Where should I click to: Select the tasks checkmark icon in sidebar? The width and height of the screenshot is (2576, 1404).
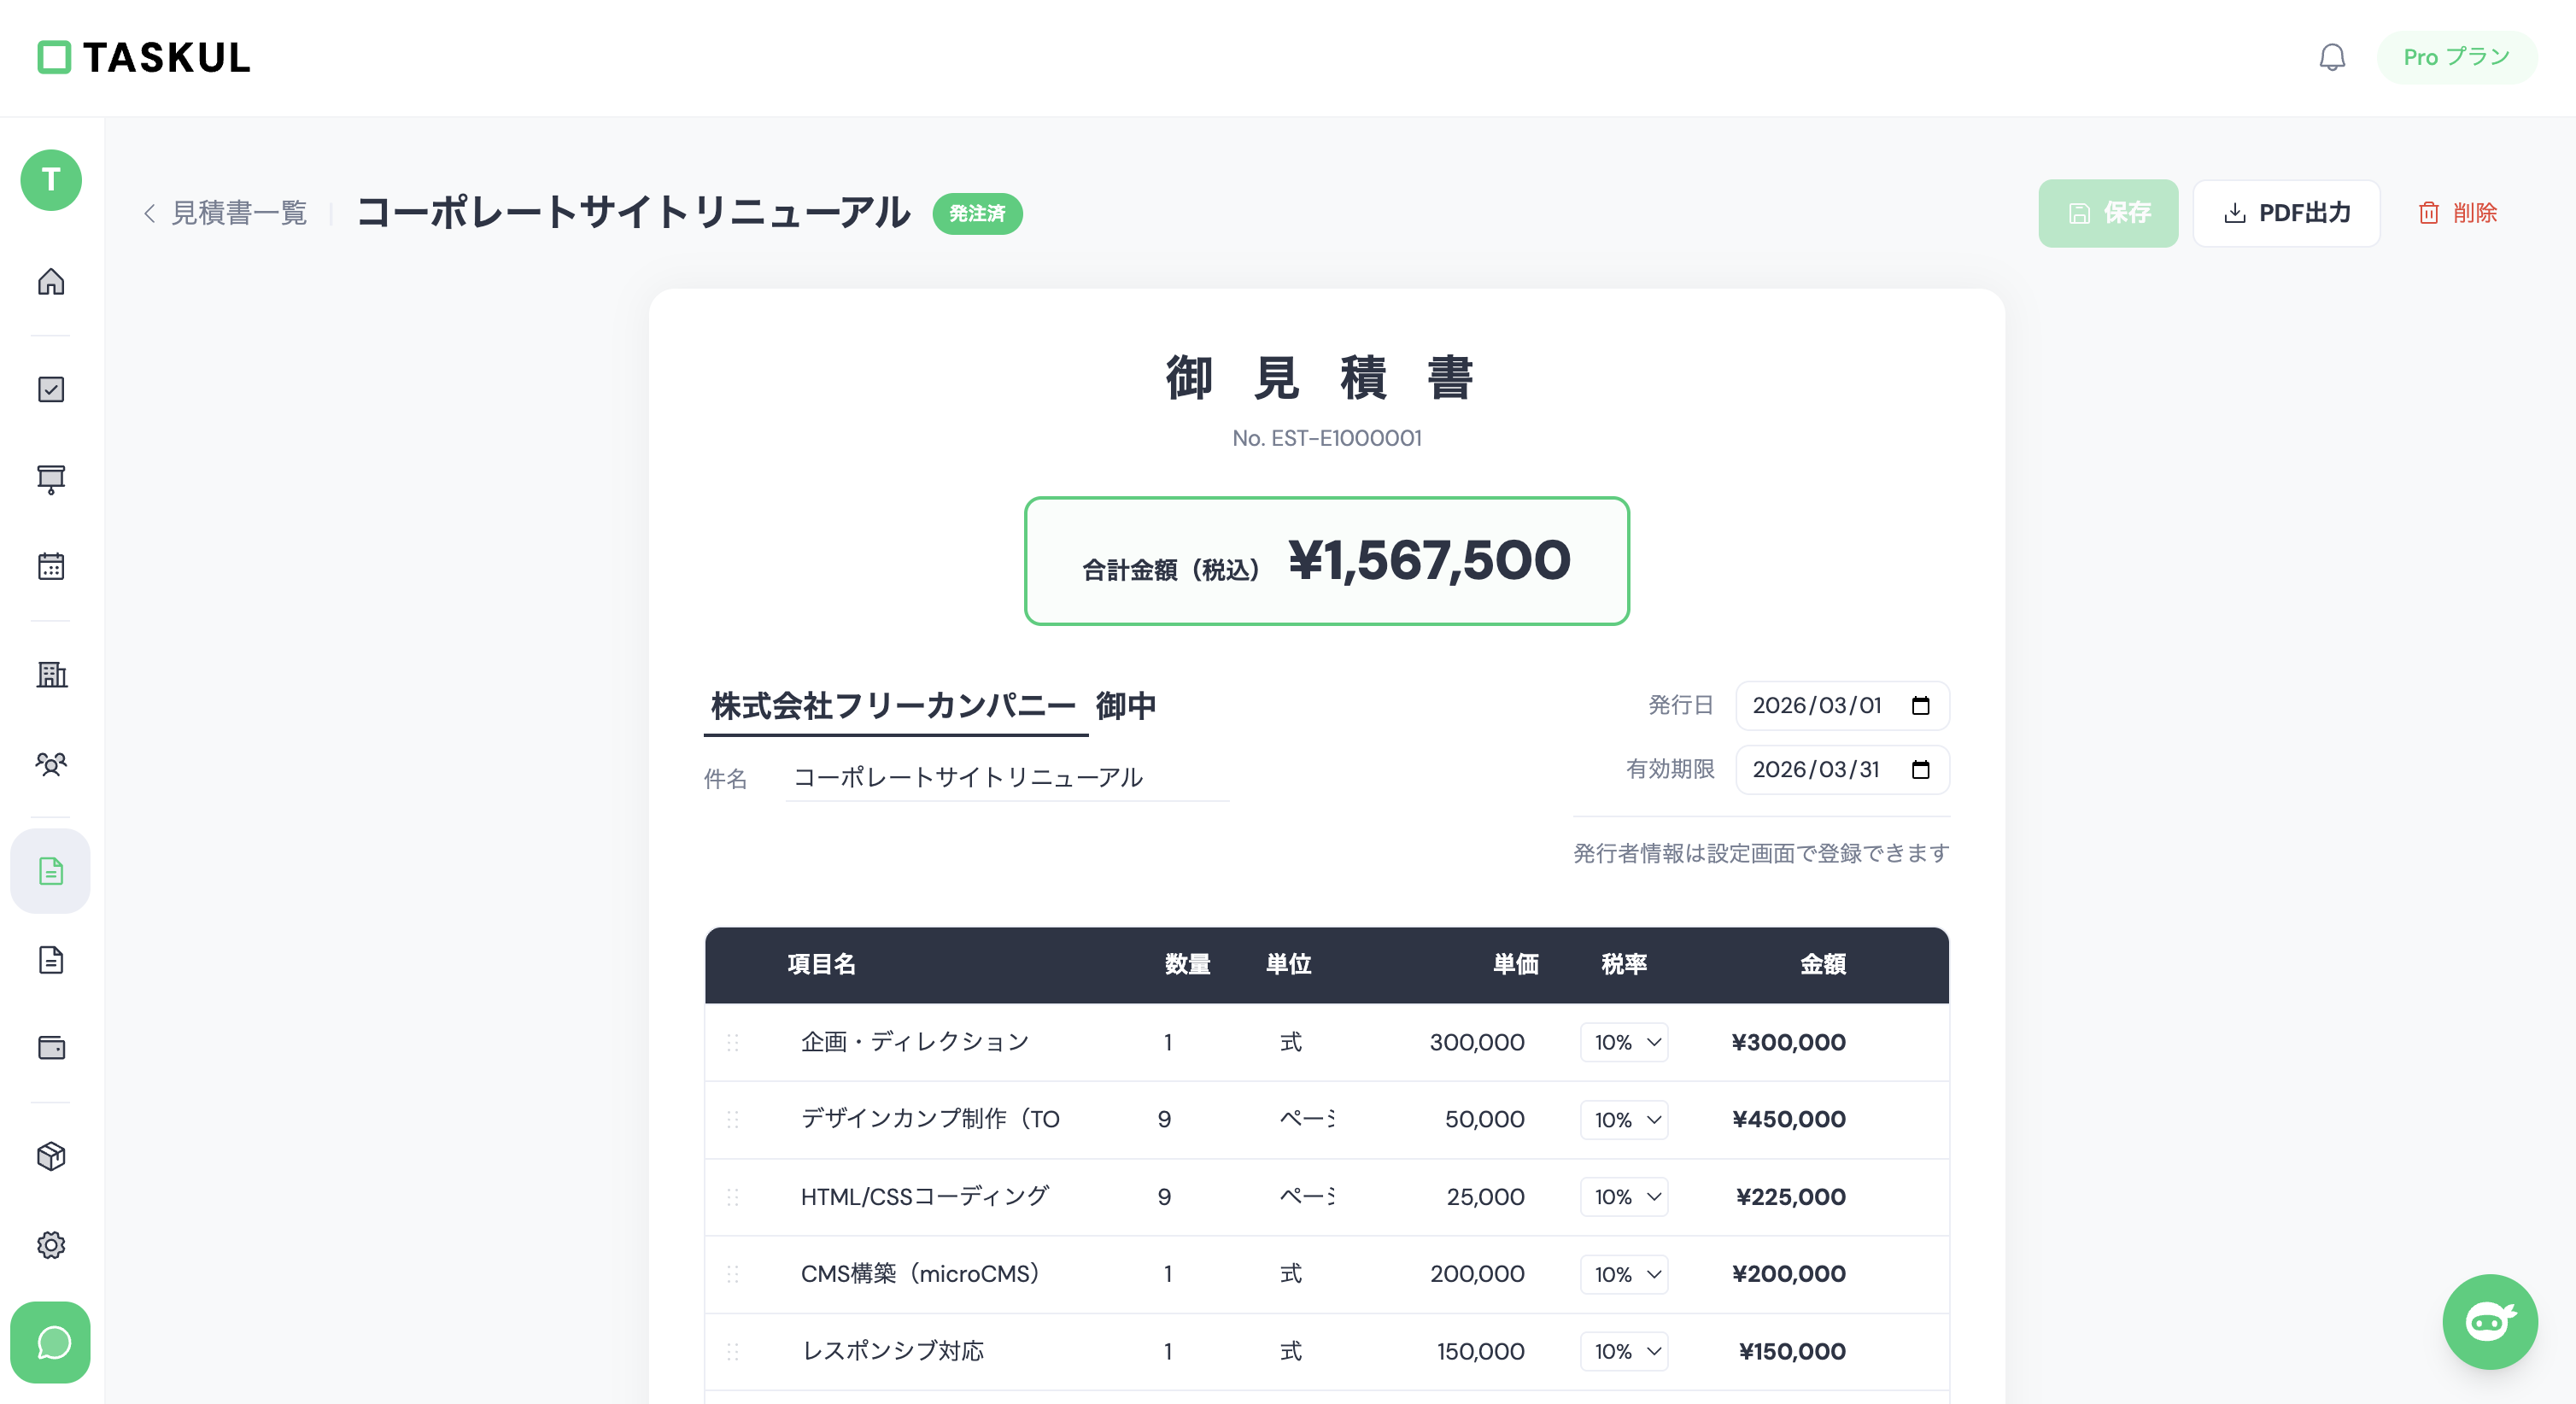50,389
